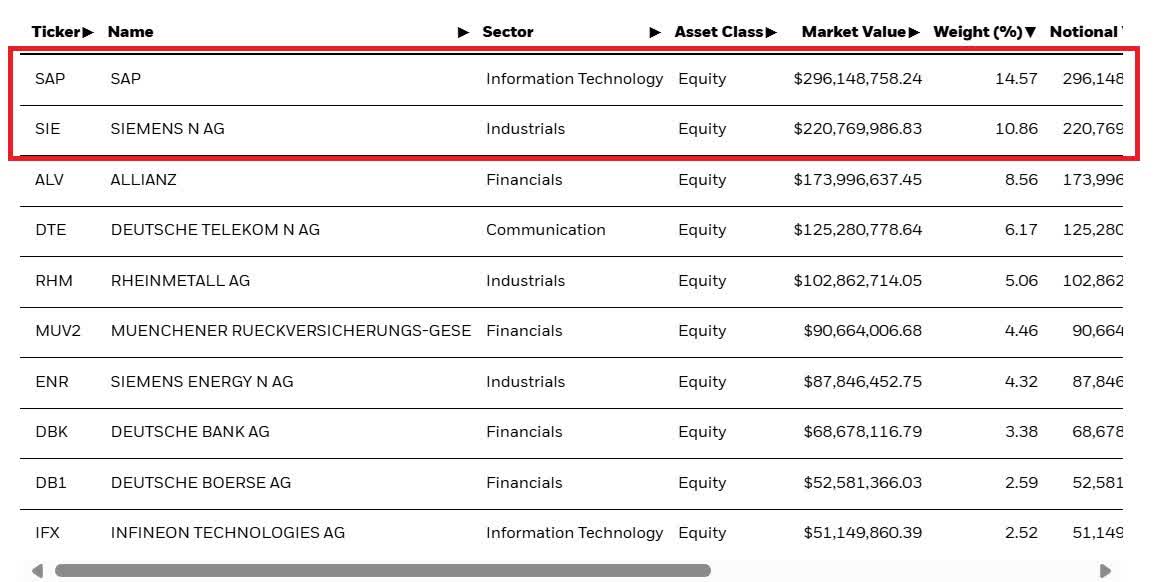Sort by Market Value arrow

click(914, 32)
